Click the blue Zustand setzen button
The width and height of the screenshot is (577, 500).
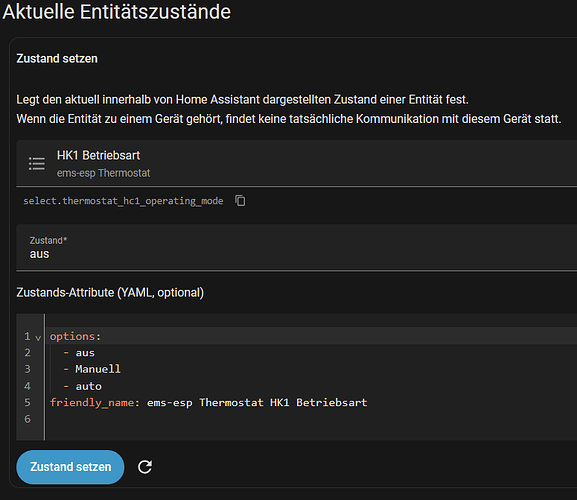tap(70, 467)
